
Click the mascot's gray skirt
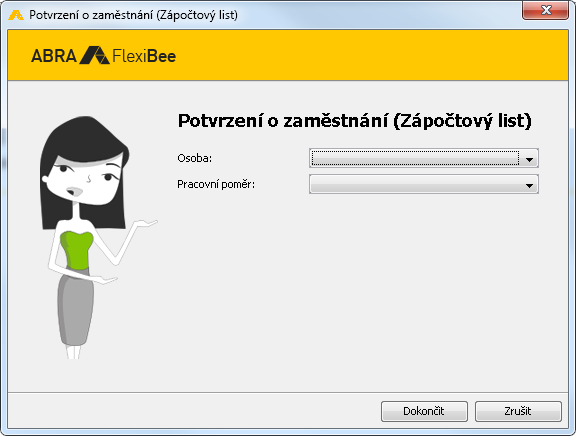[x=76, y=309]
